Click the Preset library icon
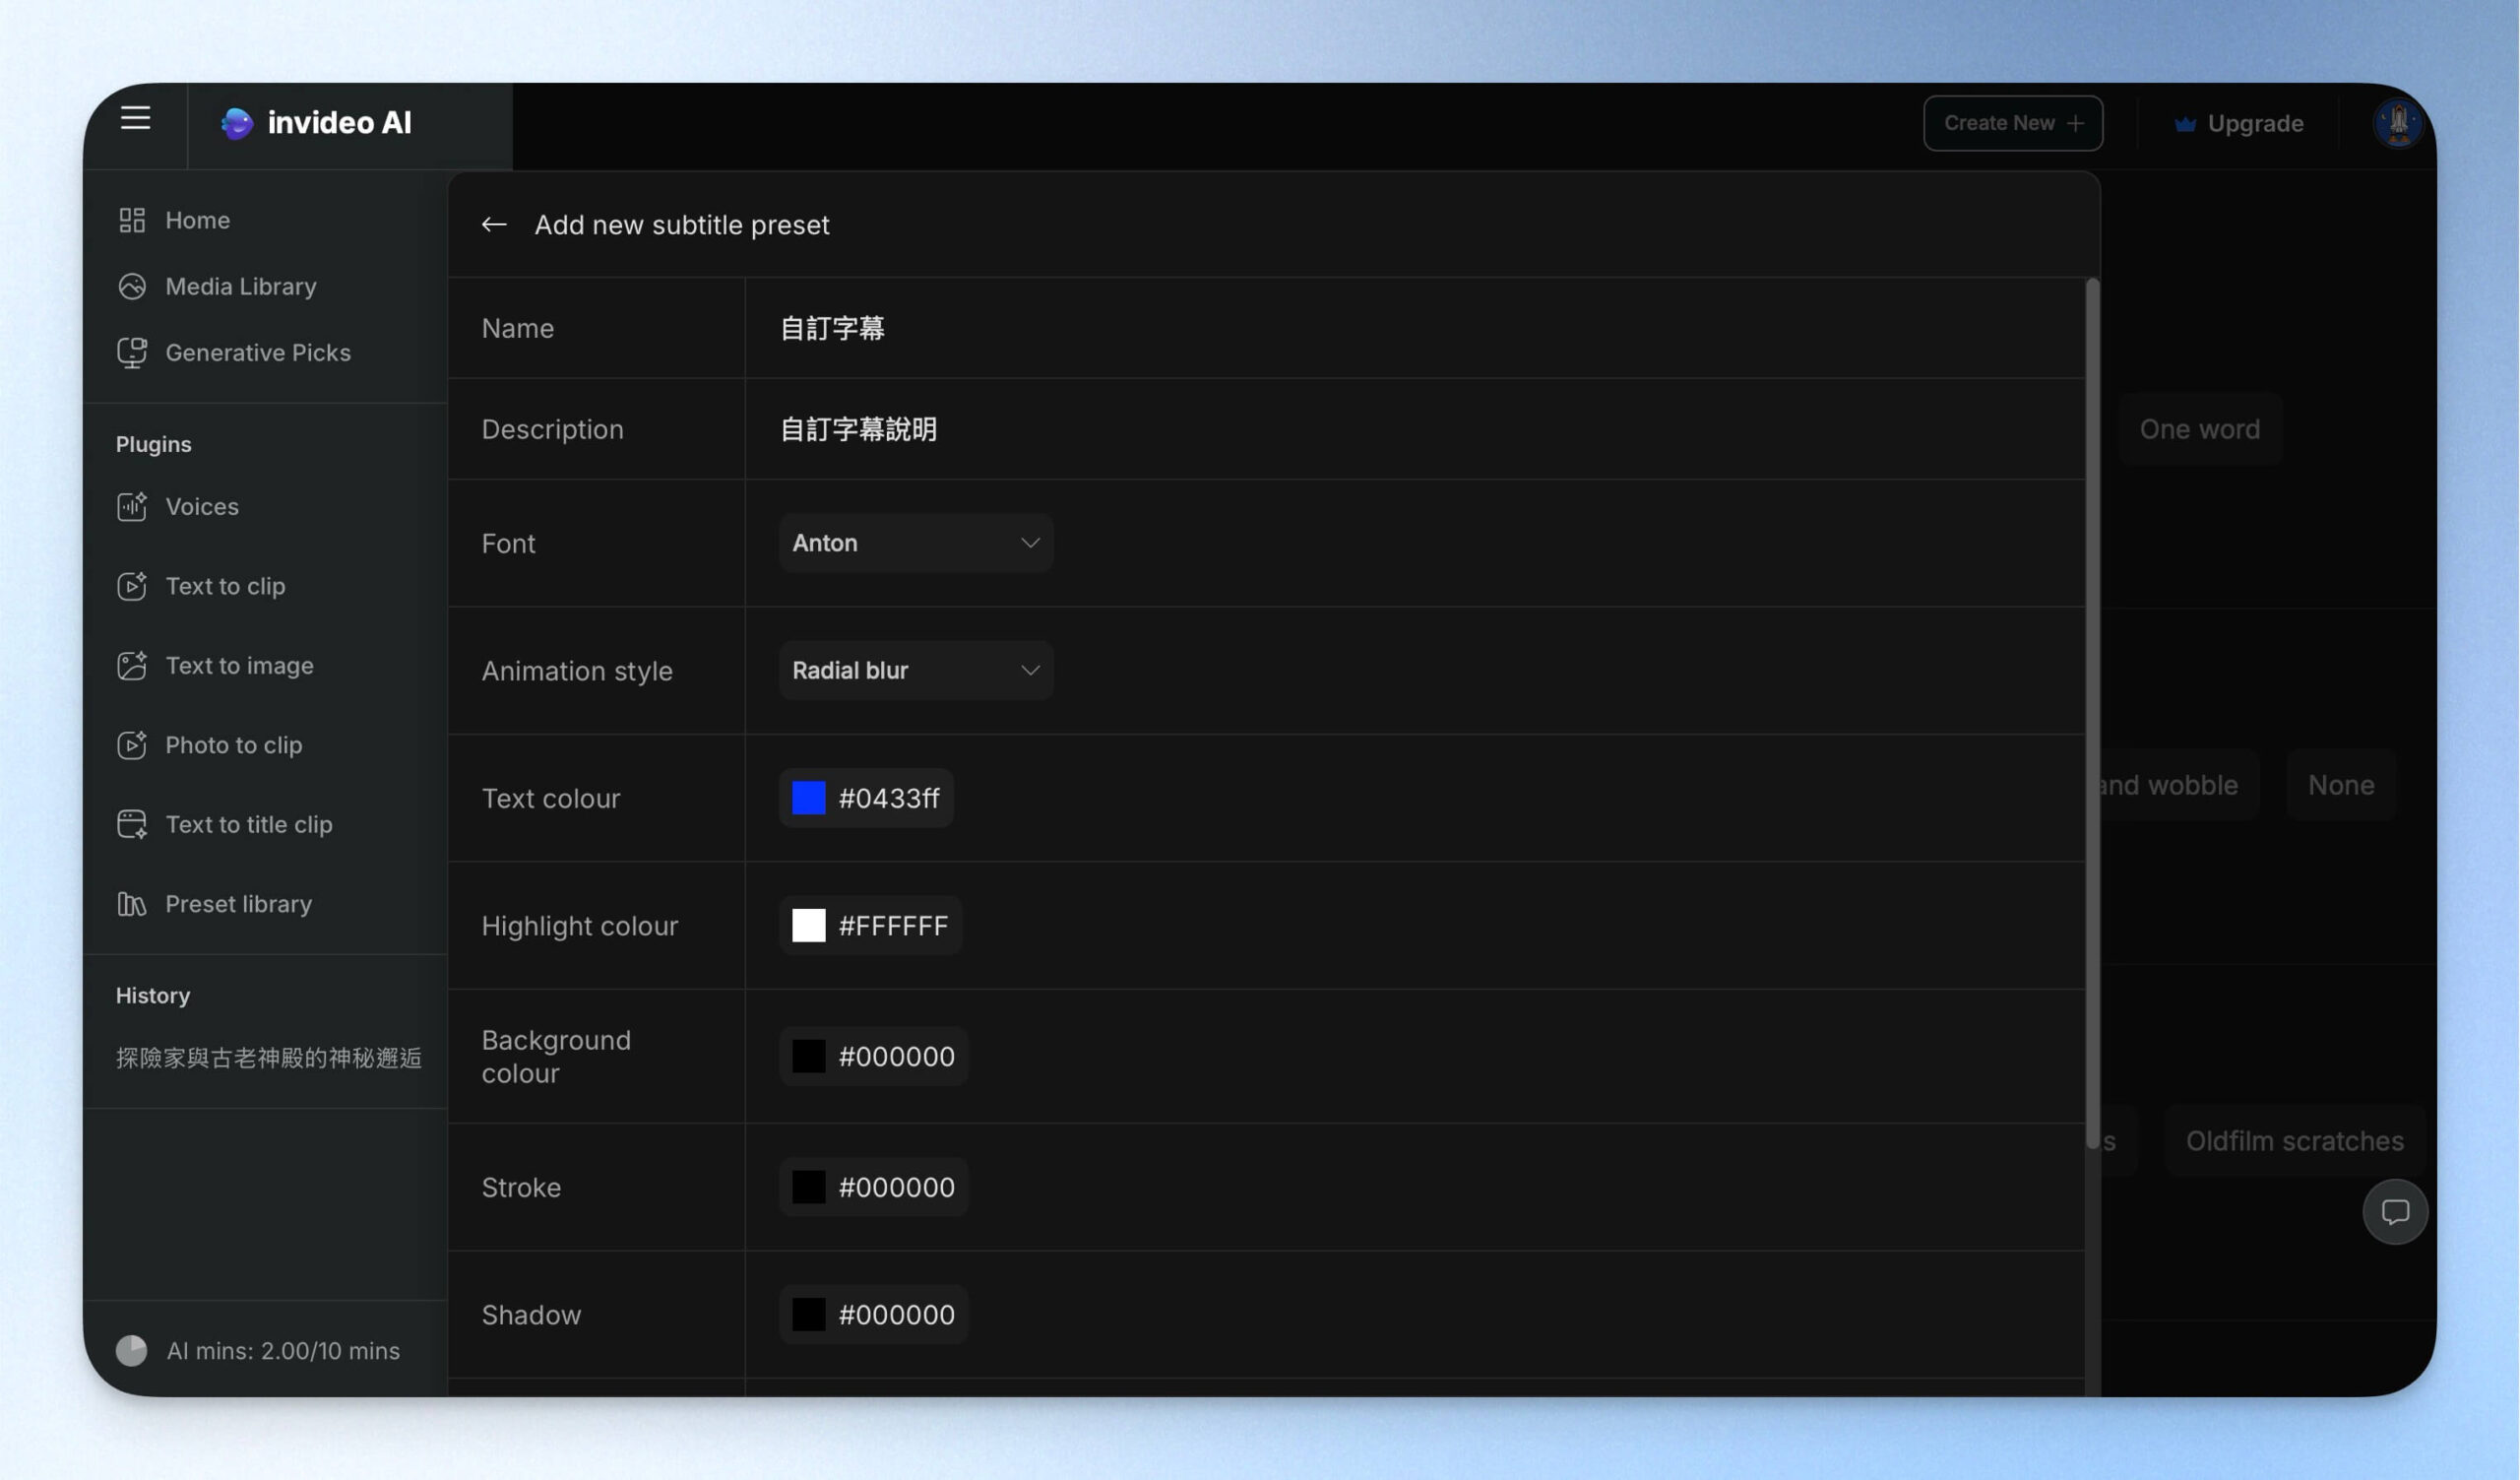This screenshot has height=1480, width=2520. (132, 904)
